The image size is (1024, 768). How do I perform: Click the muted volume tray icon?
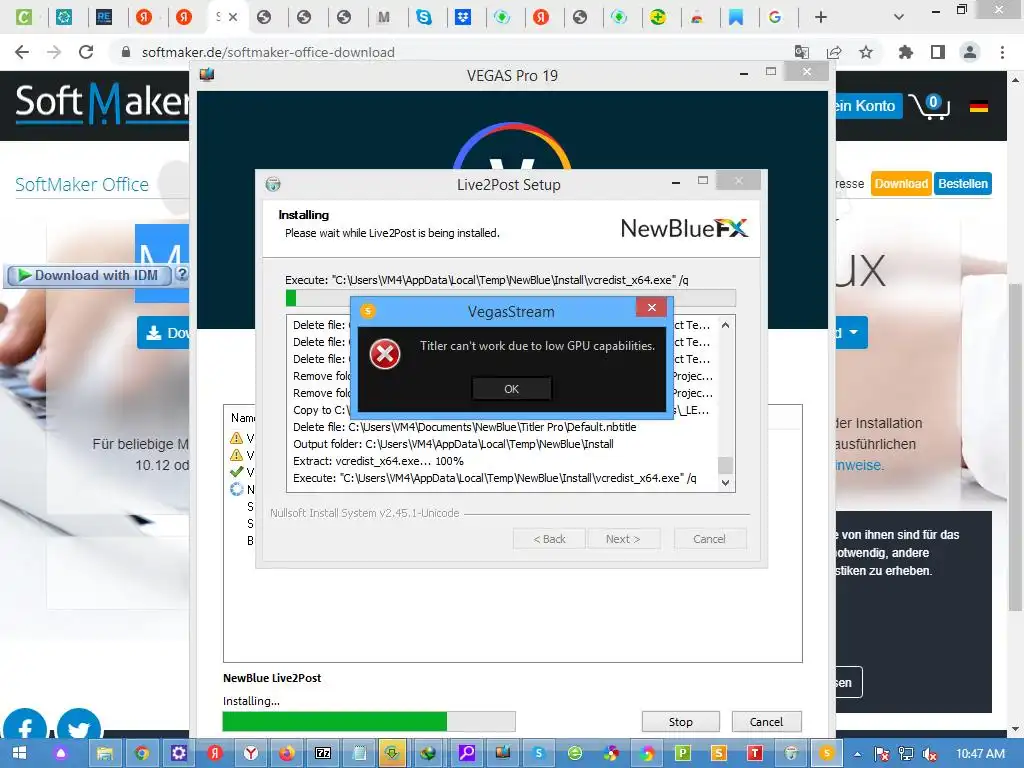[930, 754]
